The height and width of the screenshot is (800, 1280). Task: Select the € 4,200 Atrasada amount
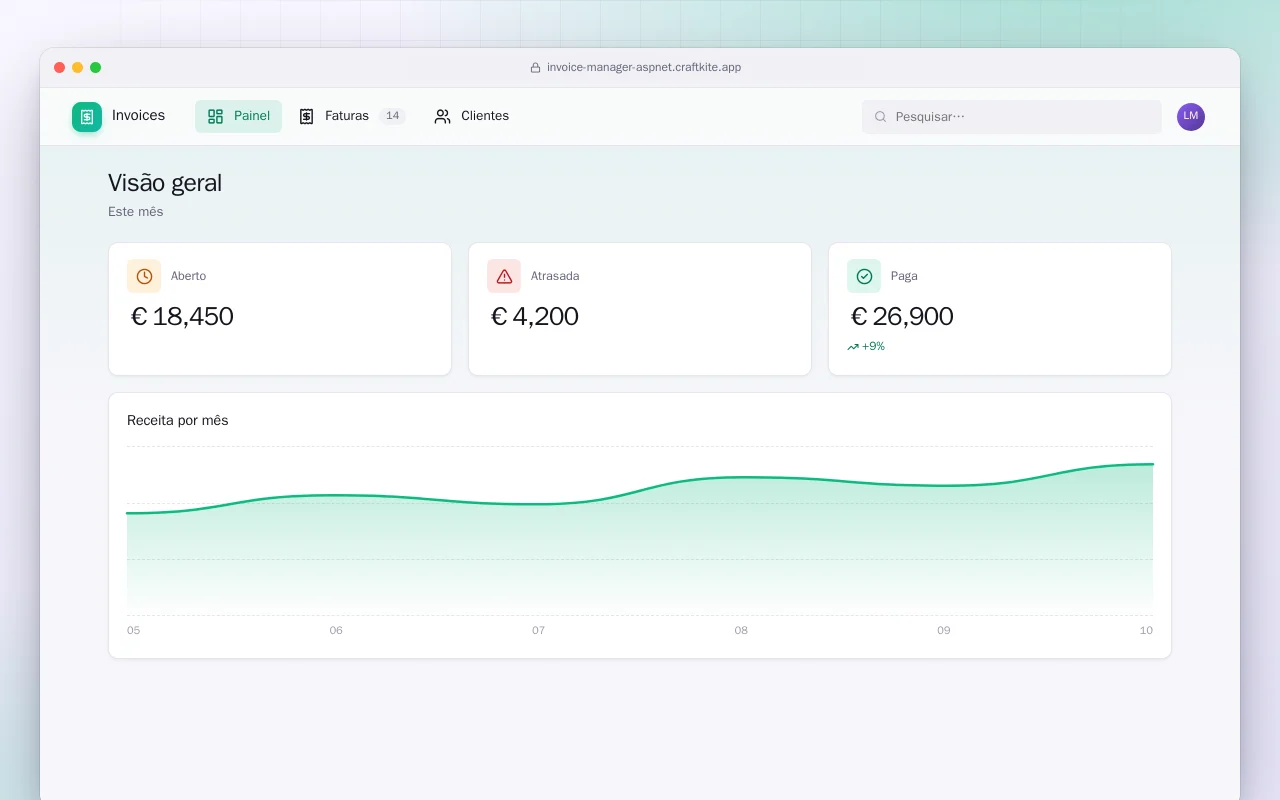[x=534, y=317]
